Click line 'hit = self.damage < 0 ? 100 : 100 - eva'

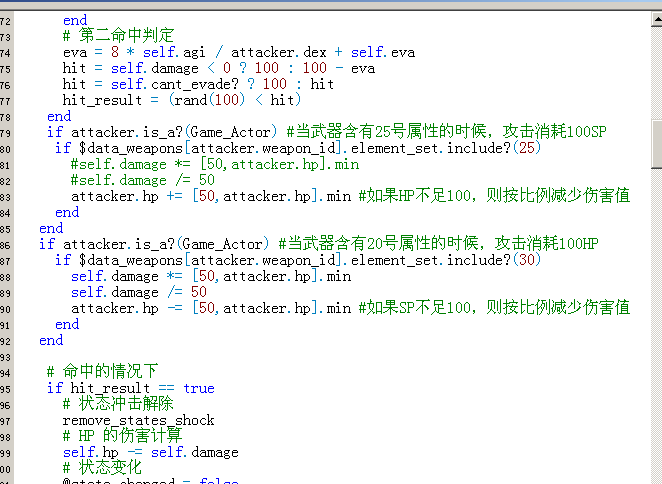[219, 68]
